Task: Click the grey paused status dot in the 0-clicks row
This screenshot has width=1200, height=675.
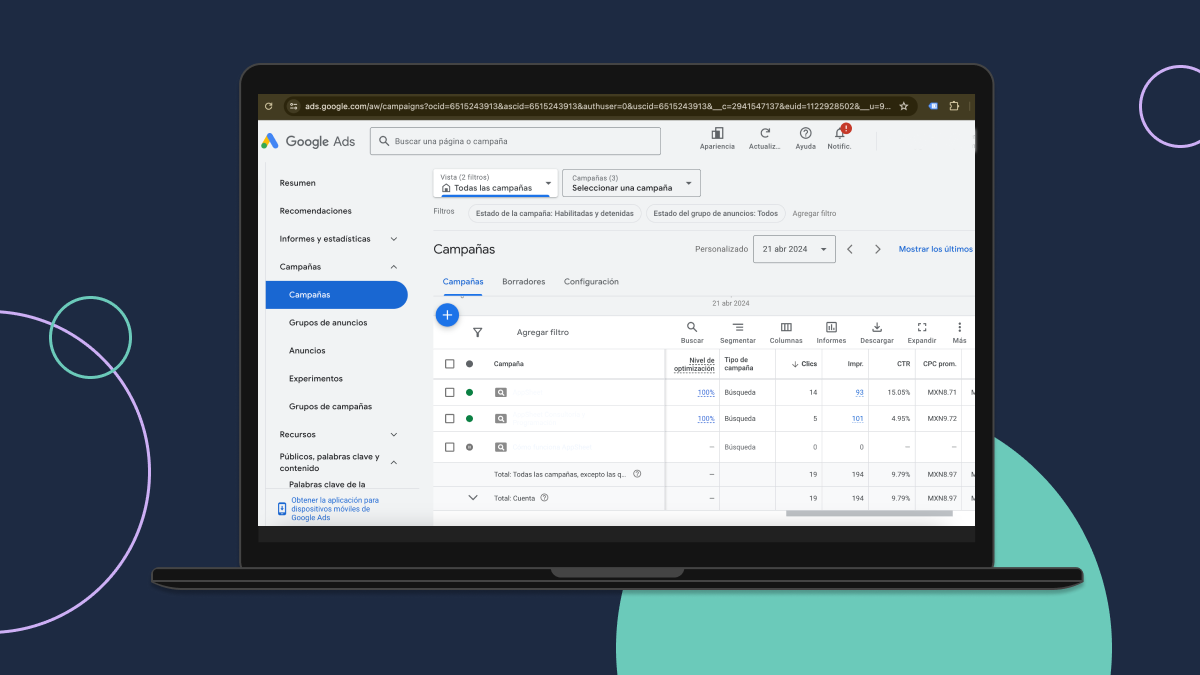Action: coord(469,447)
